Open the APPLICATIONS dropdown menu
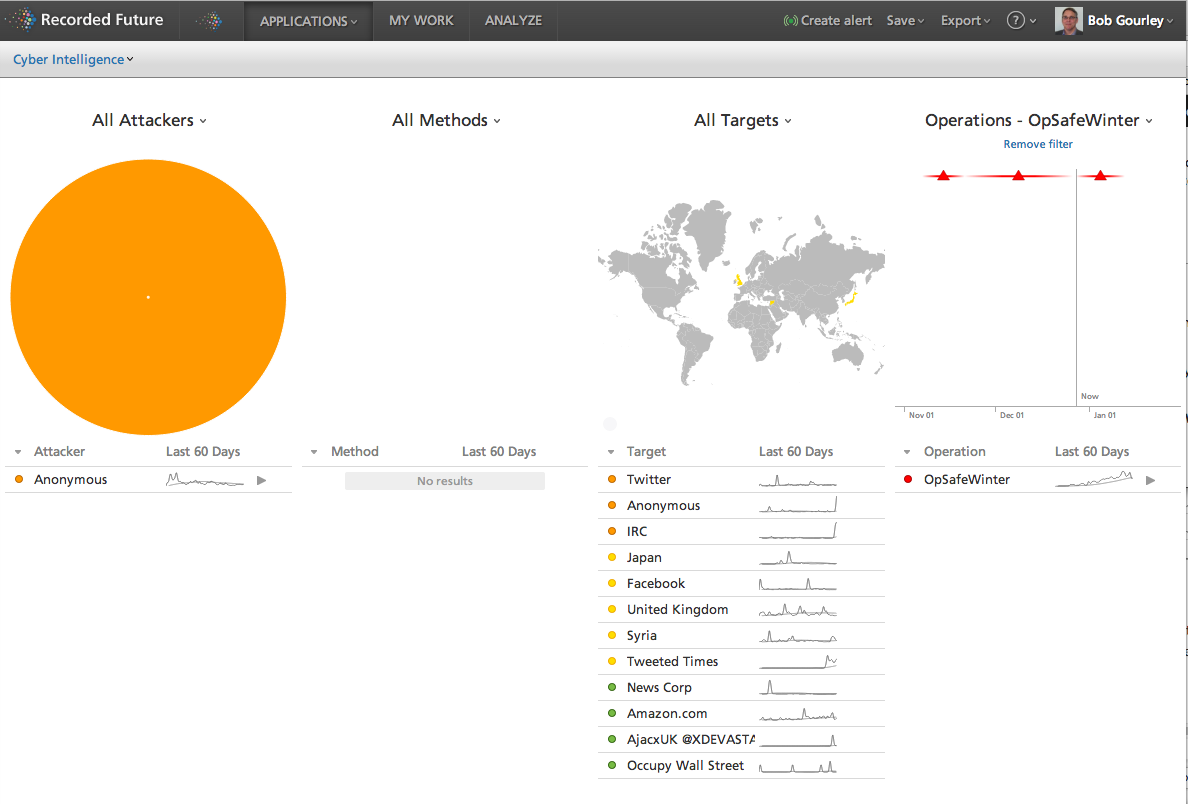 point(308,21)
